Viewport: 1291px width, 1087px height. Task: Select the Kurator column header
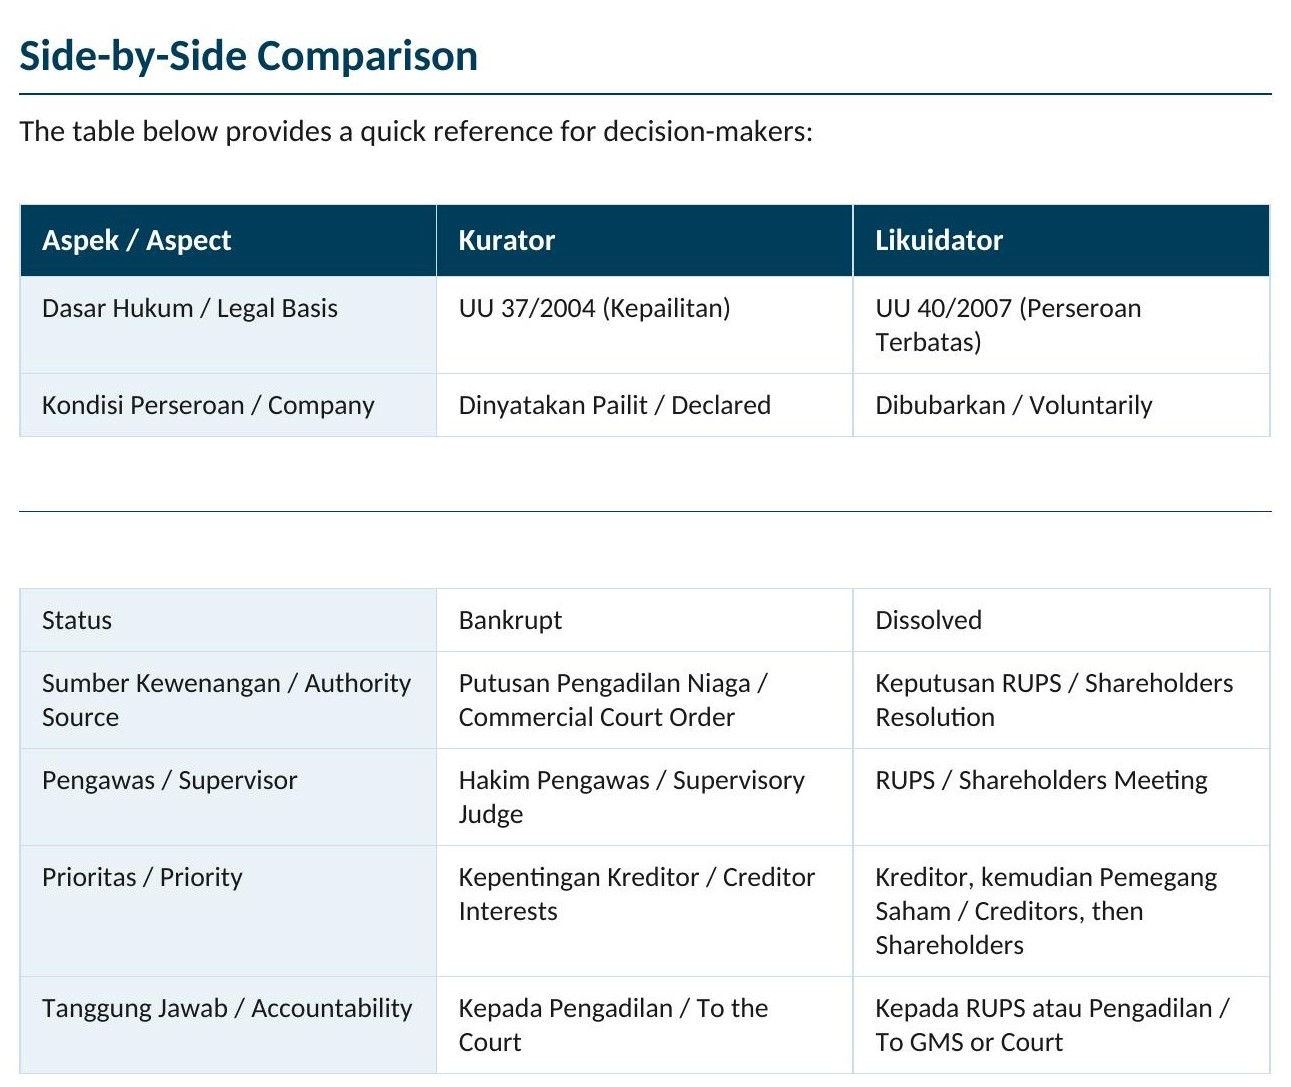coord(506,241)
